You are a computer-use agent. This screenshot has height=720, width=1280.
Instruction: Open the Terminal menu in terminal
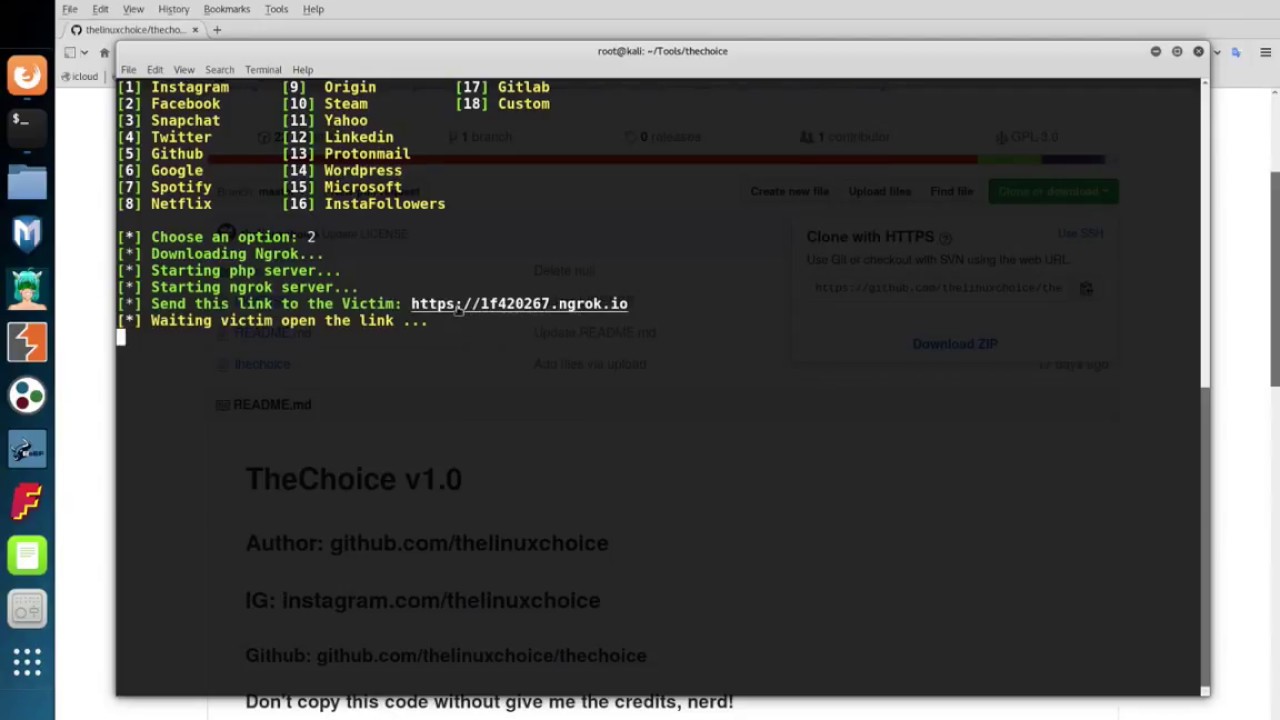(x=263, y=70)
